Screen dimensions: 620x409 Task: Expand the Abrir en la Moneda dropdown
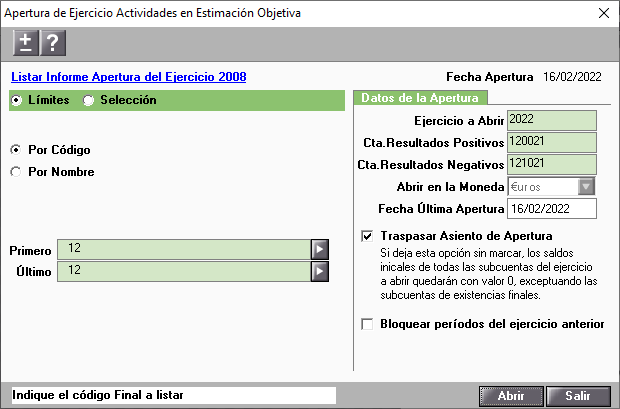586,187
